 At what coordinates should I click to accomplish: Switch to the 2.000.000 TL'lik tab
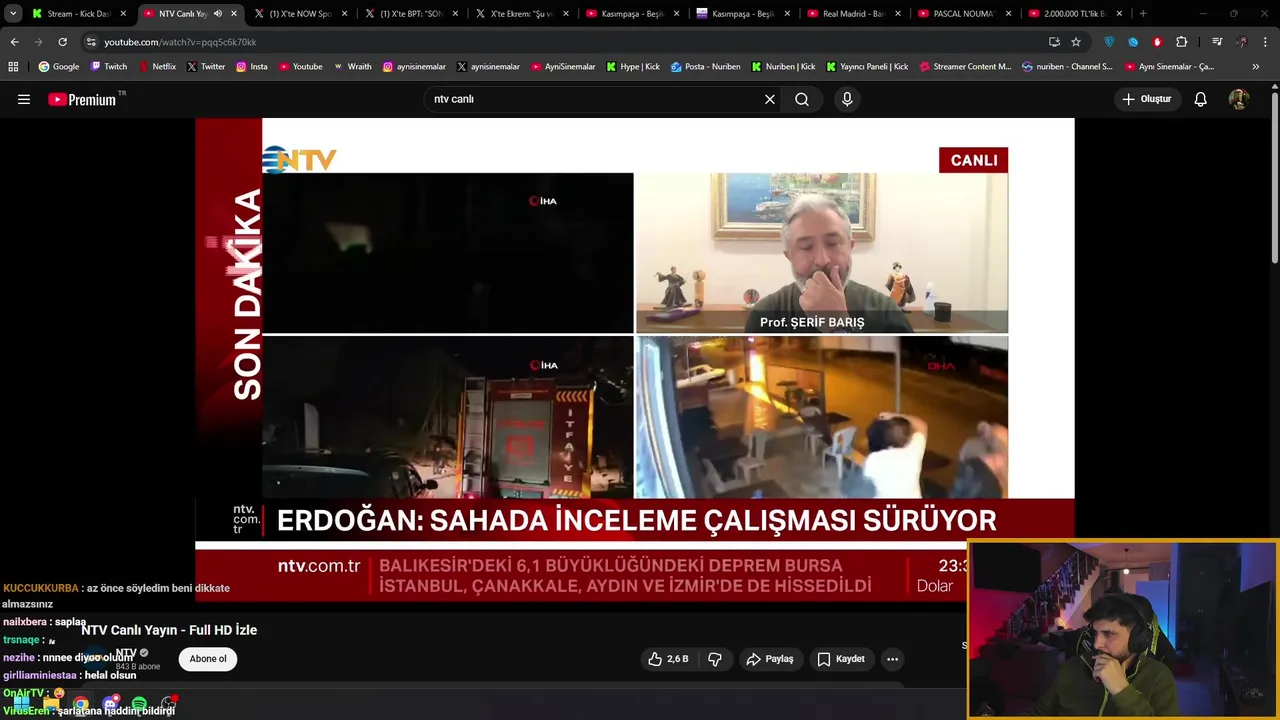tap(1075, 13)
